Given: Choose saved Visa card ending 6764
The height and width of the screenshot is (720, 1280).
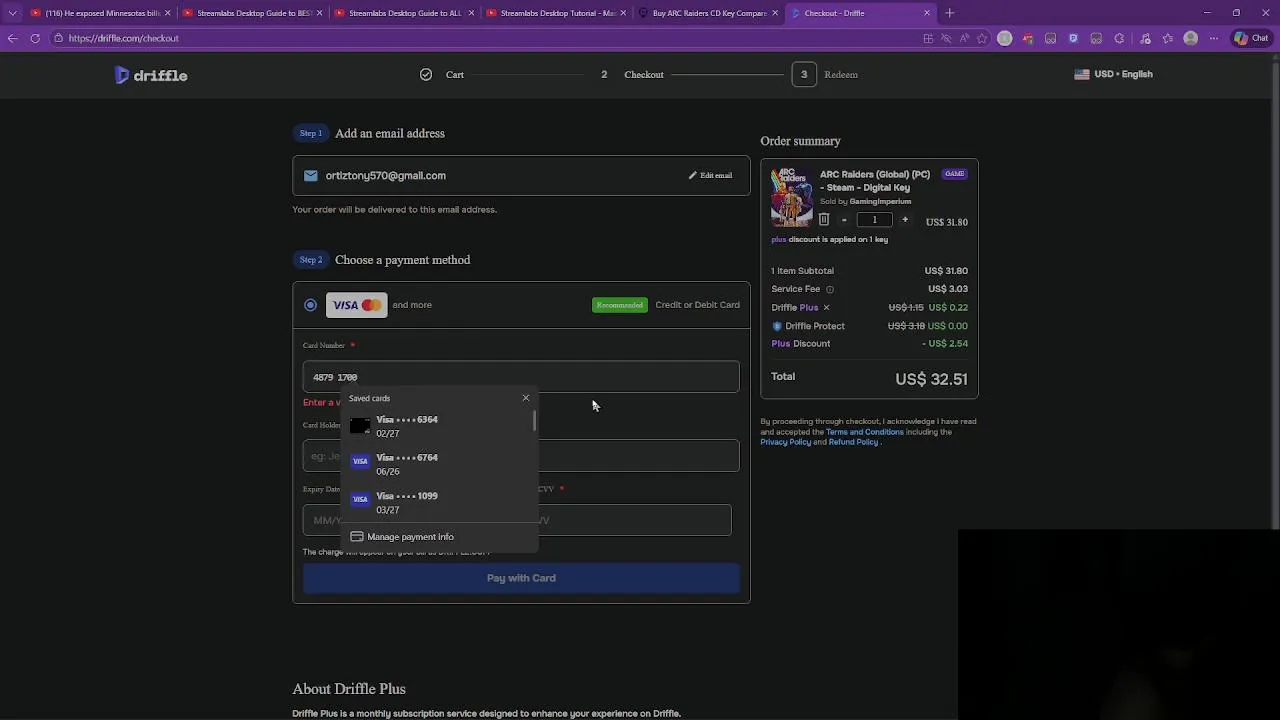Looking at the screenshot, I should 438,464.
